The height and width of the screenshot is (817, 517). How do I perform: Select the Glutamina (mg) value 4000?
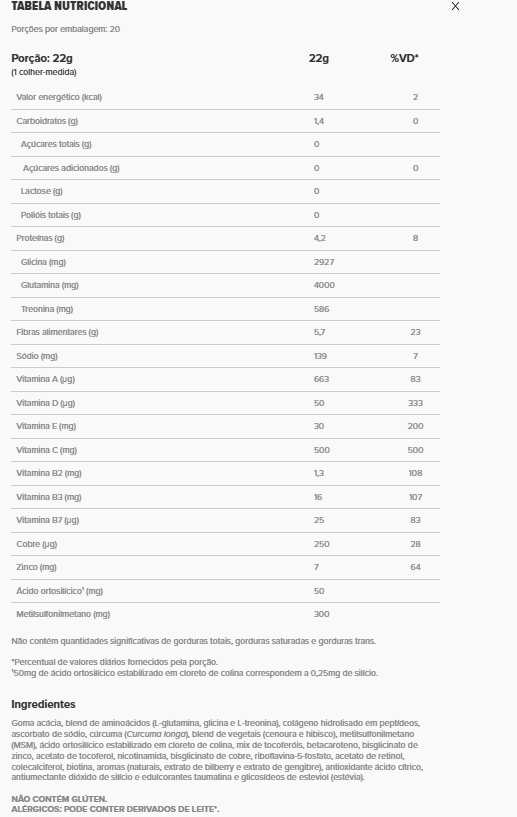point(324,285)
